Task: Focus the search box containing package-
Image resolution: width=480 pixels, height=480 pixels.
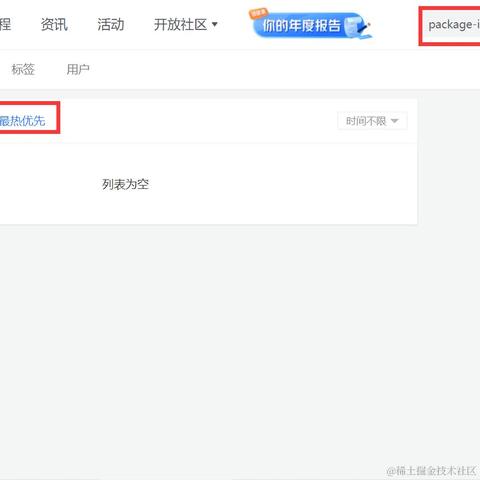Action: (451, 25)
